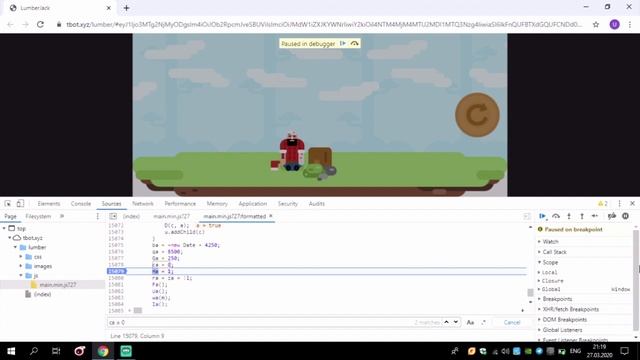Open Chrome menu (three dots)
The height and width of the screenshot is (360, 640).
(x=630, y=24)
